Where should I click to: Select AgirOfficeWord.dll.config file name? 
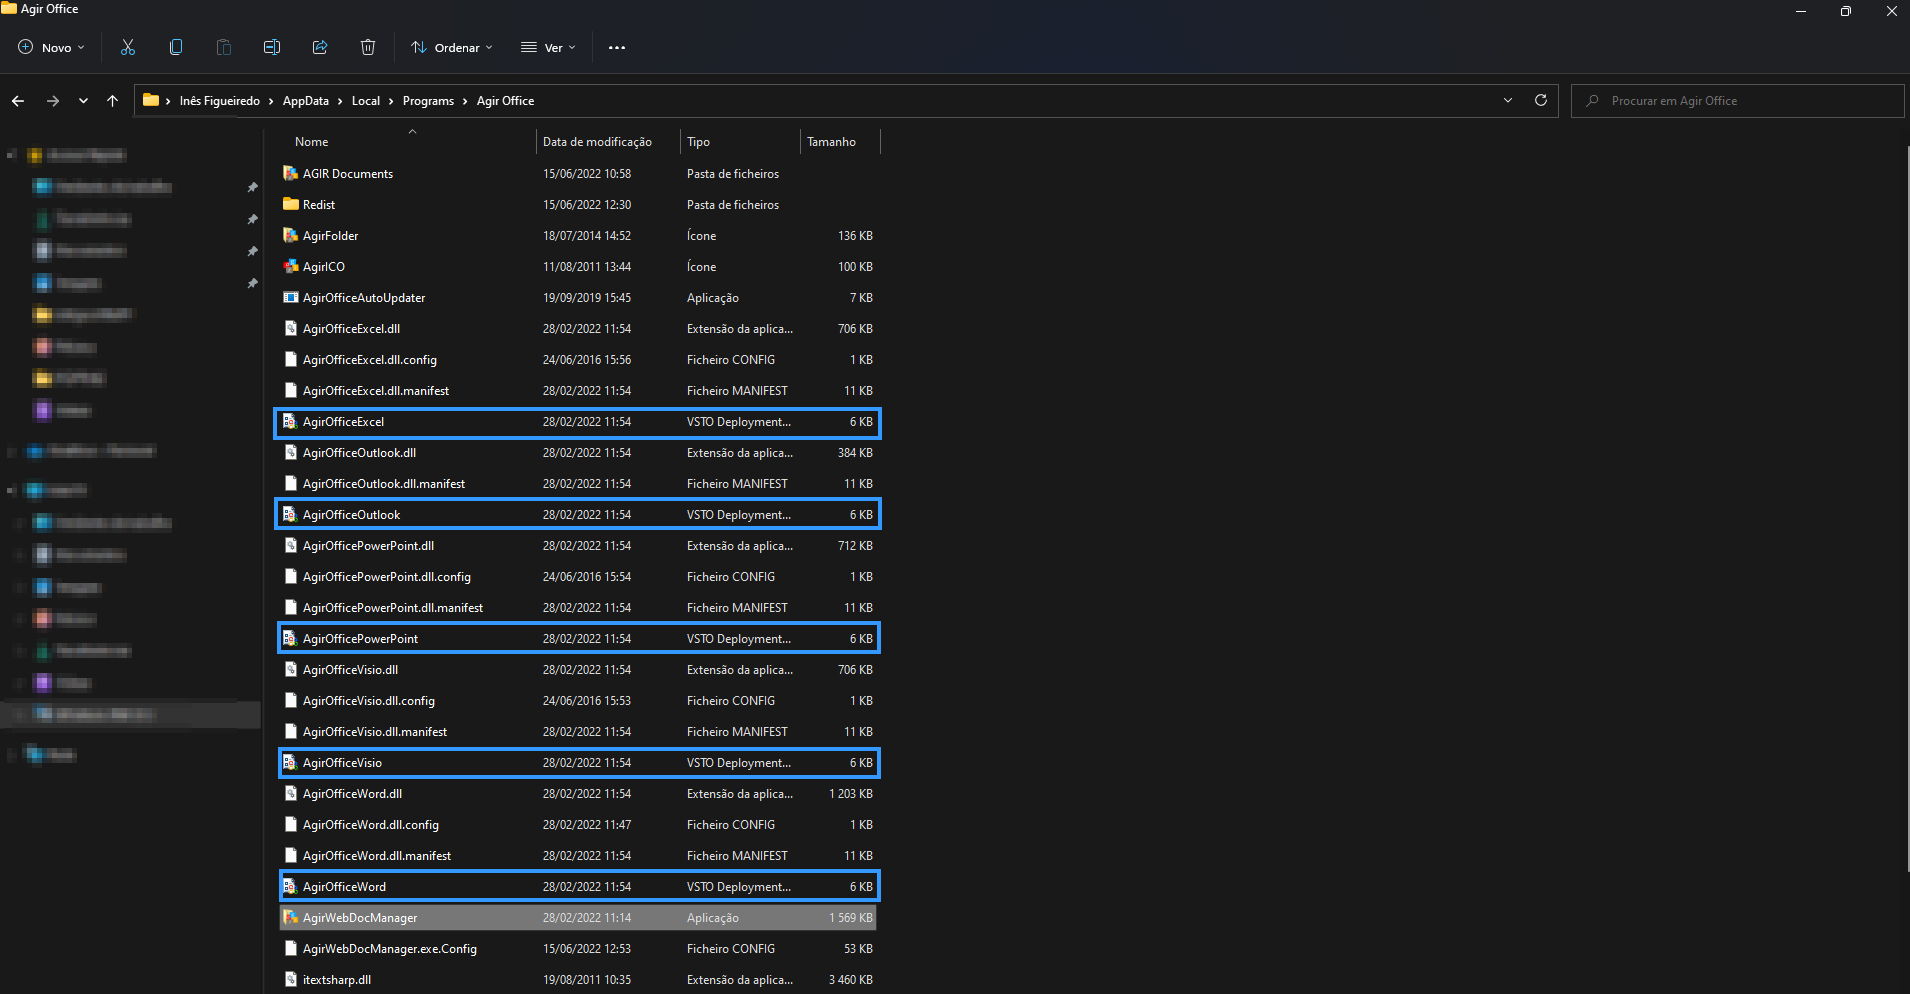coord(371,824)
